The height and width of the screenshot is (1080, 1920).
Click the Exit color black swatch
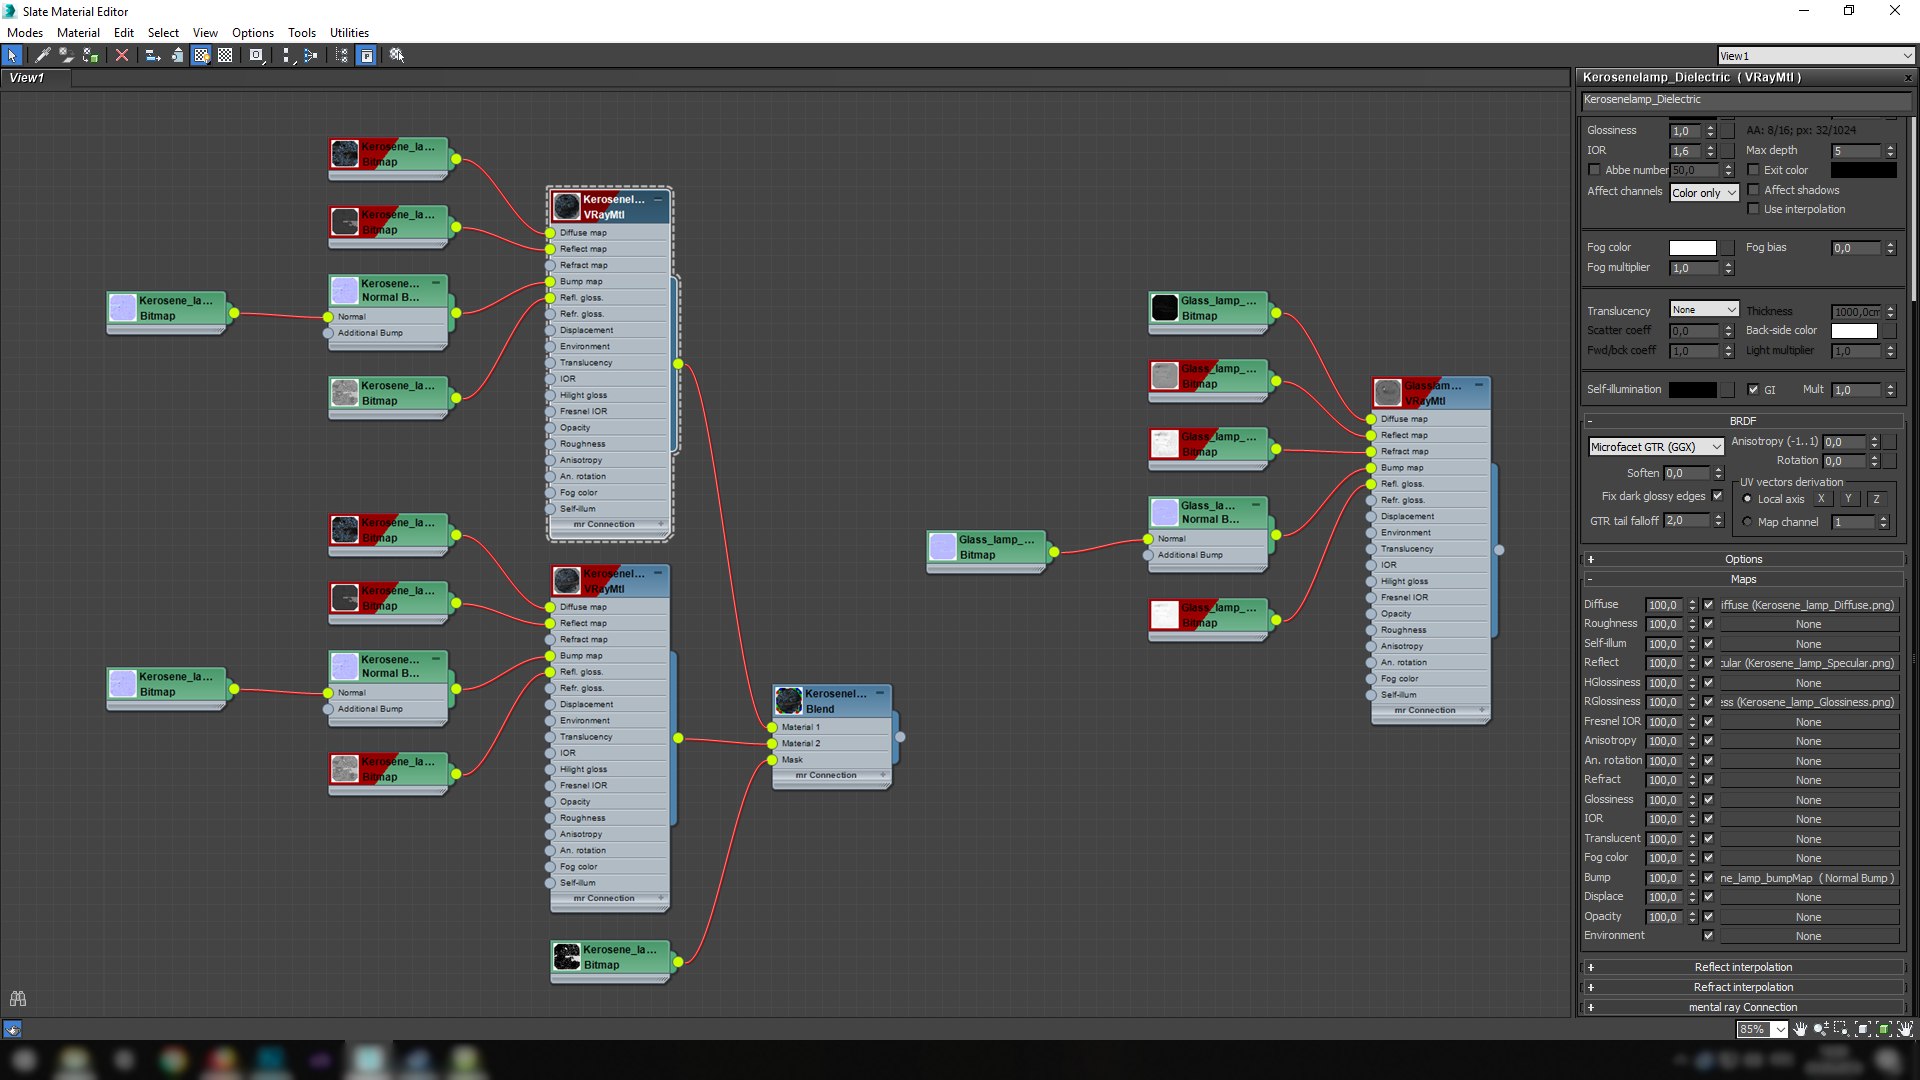coord(1863,170)
